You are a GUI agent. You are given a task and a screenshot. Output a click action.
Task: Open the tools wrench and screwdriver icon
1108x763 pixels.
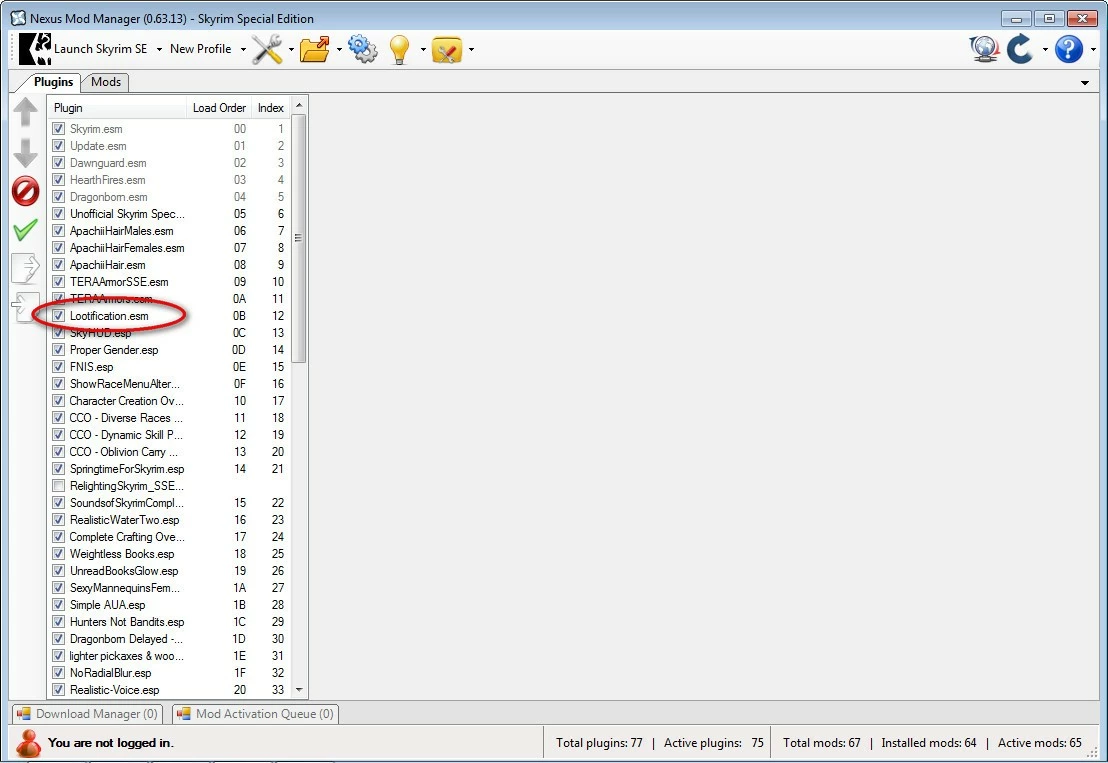[267, 49]
